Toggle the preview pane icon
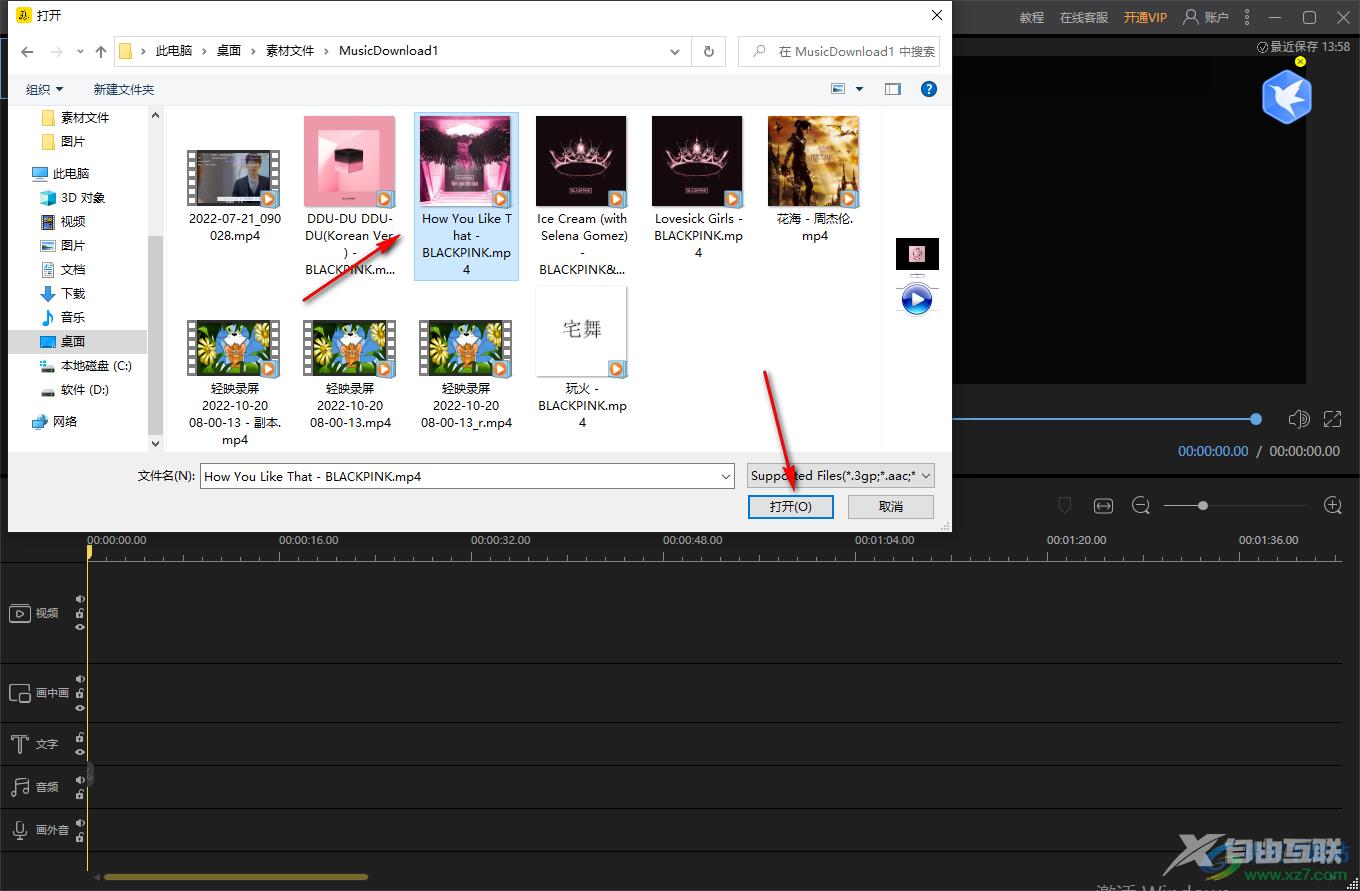 893,89
